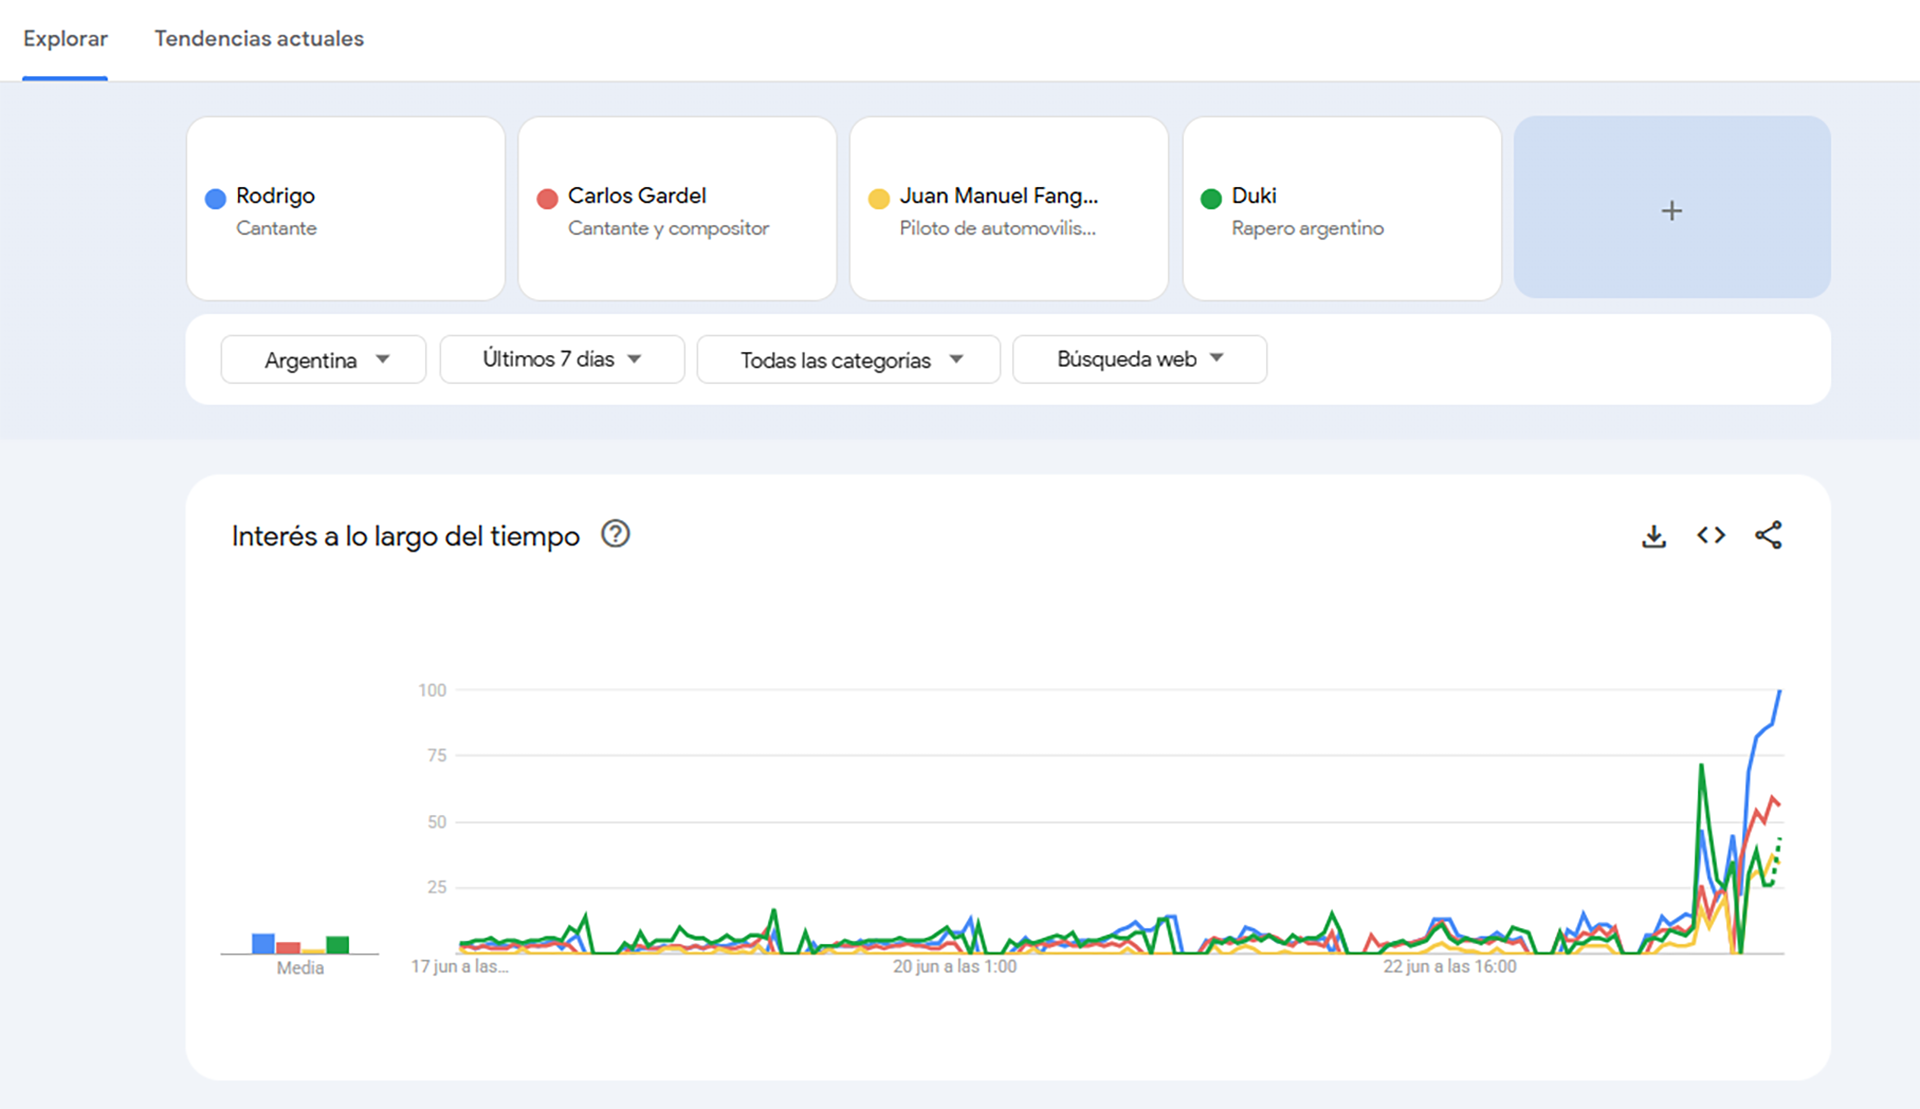This screenshot has height=1109, width=1920.
Task: Click Rodrigo's blue color dot
Action: coord(215,198)
